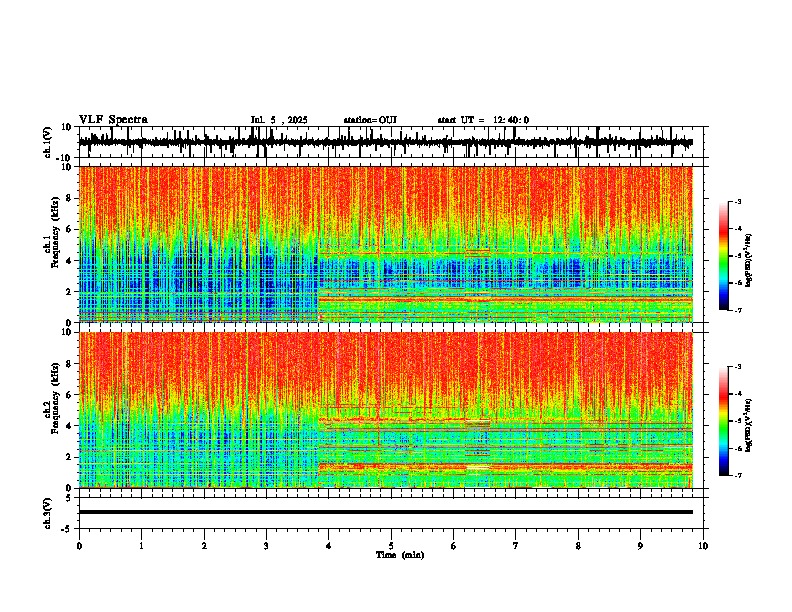Click time axis tick label '2'

[204, 546]
